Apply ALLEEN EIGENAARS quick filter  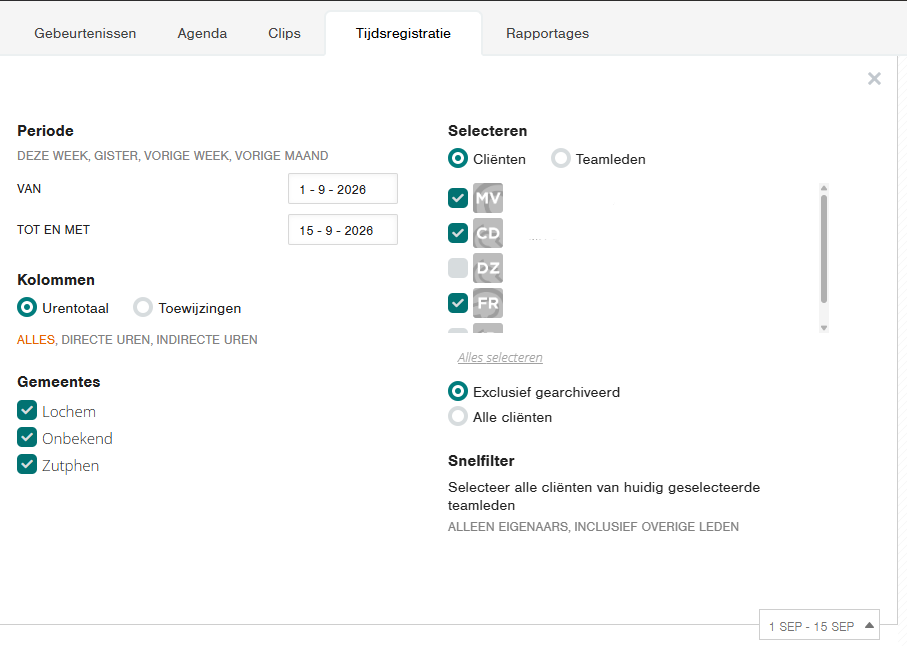pos(508,527)
